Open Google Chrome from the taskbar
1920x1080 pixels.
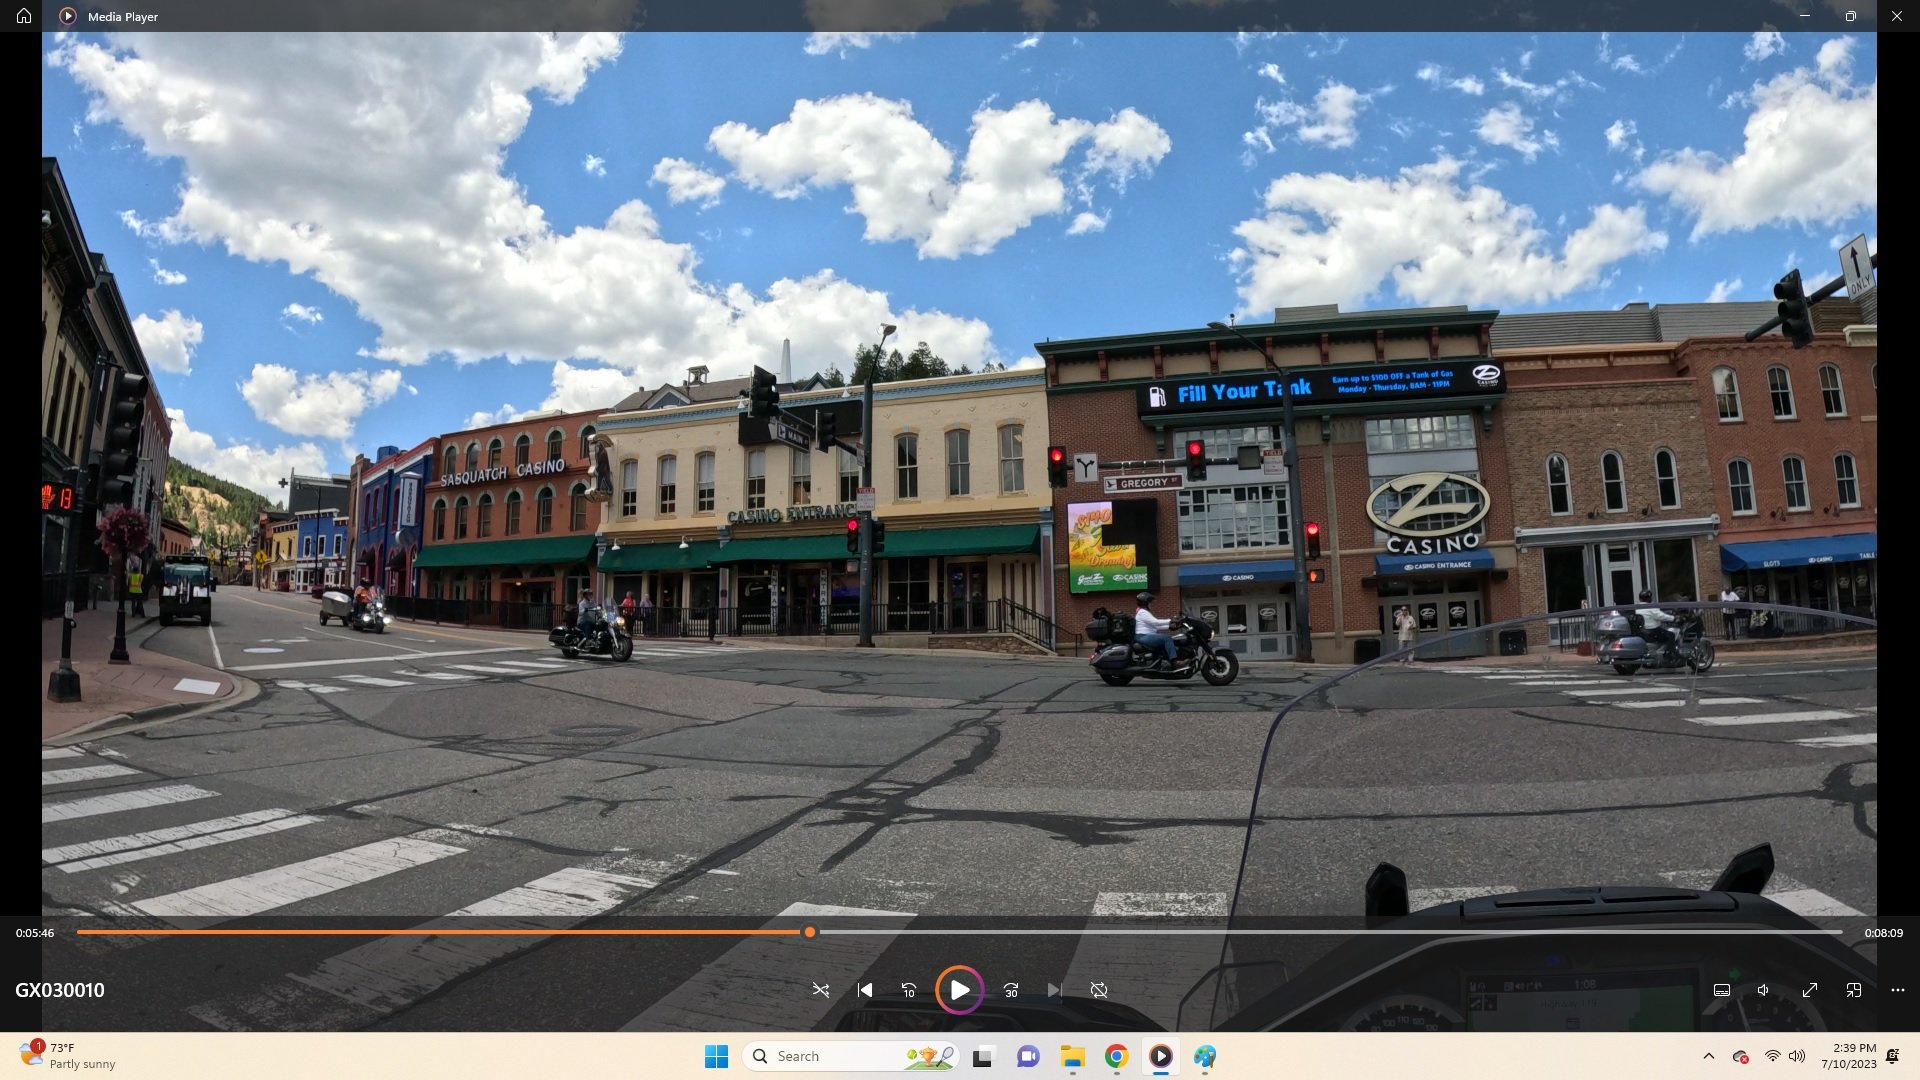[x=1117, y=1056]
